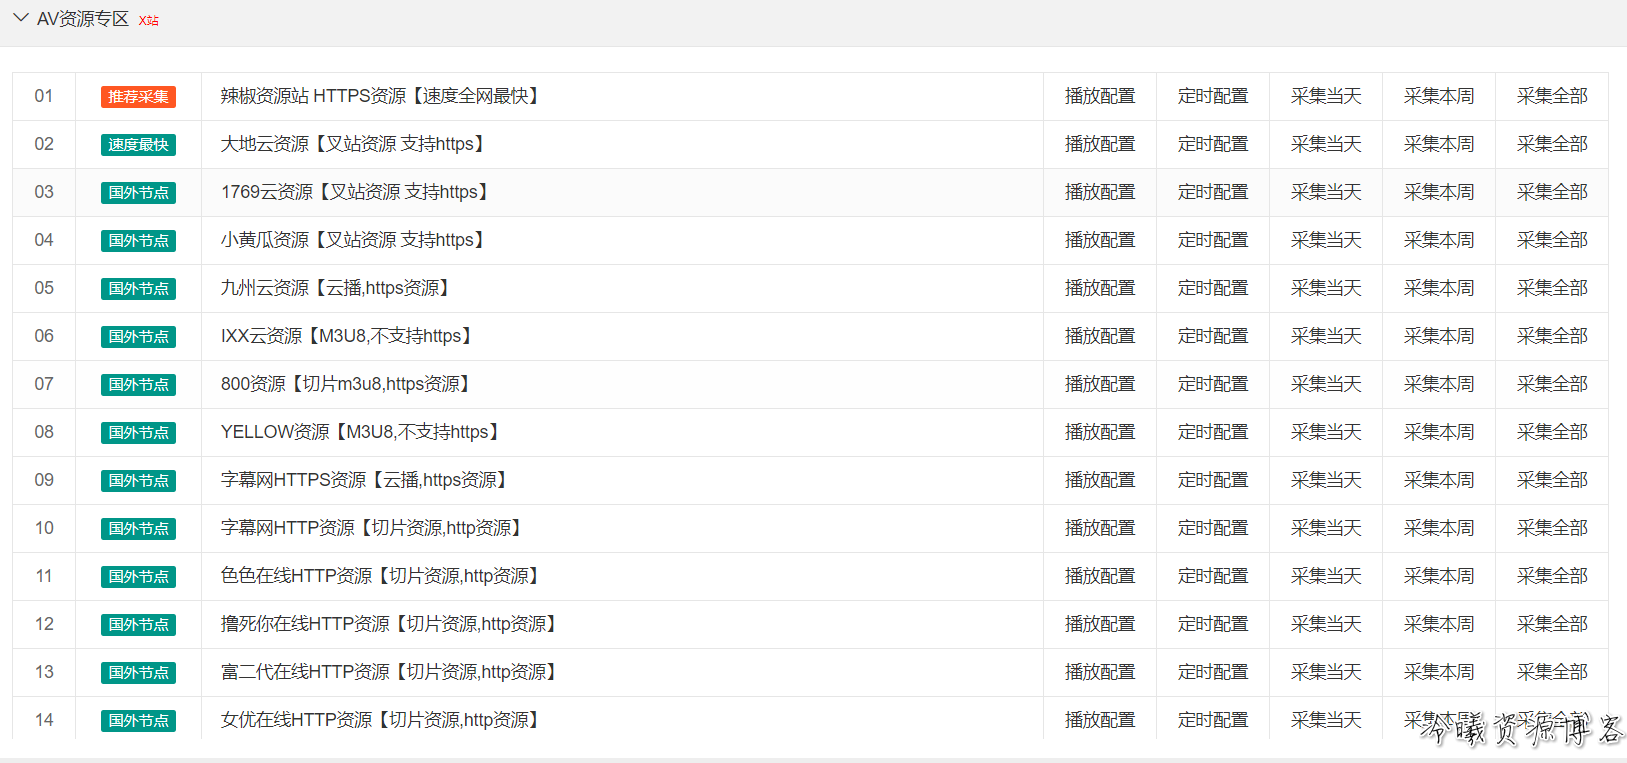Open 播放配置 for 小黄瓜资源
Image resolution: width=1627 pixels, height=763 pixels.
tap(1100, 240)
